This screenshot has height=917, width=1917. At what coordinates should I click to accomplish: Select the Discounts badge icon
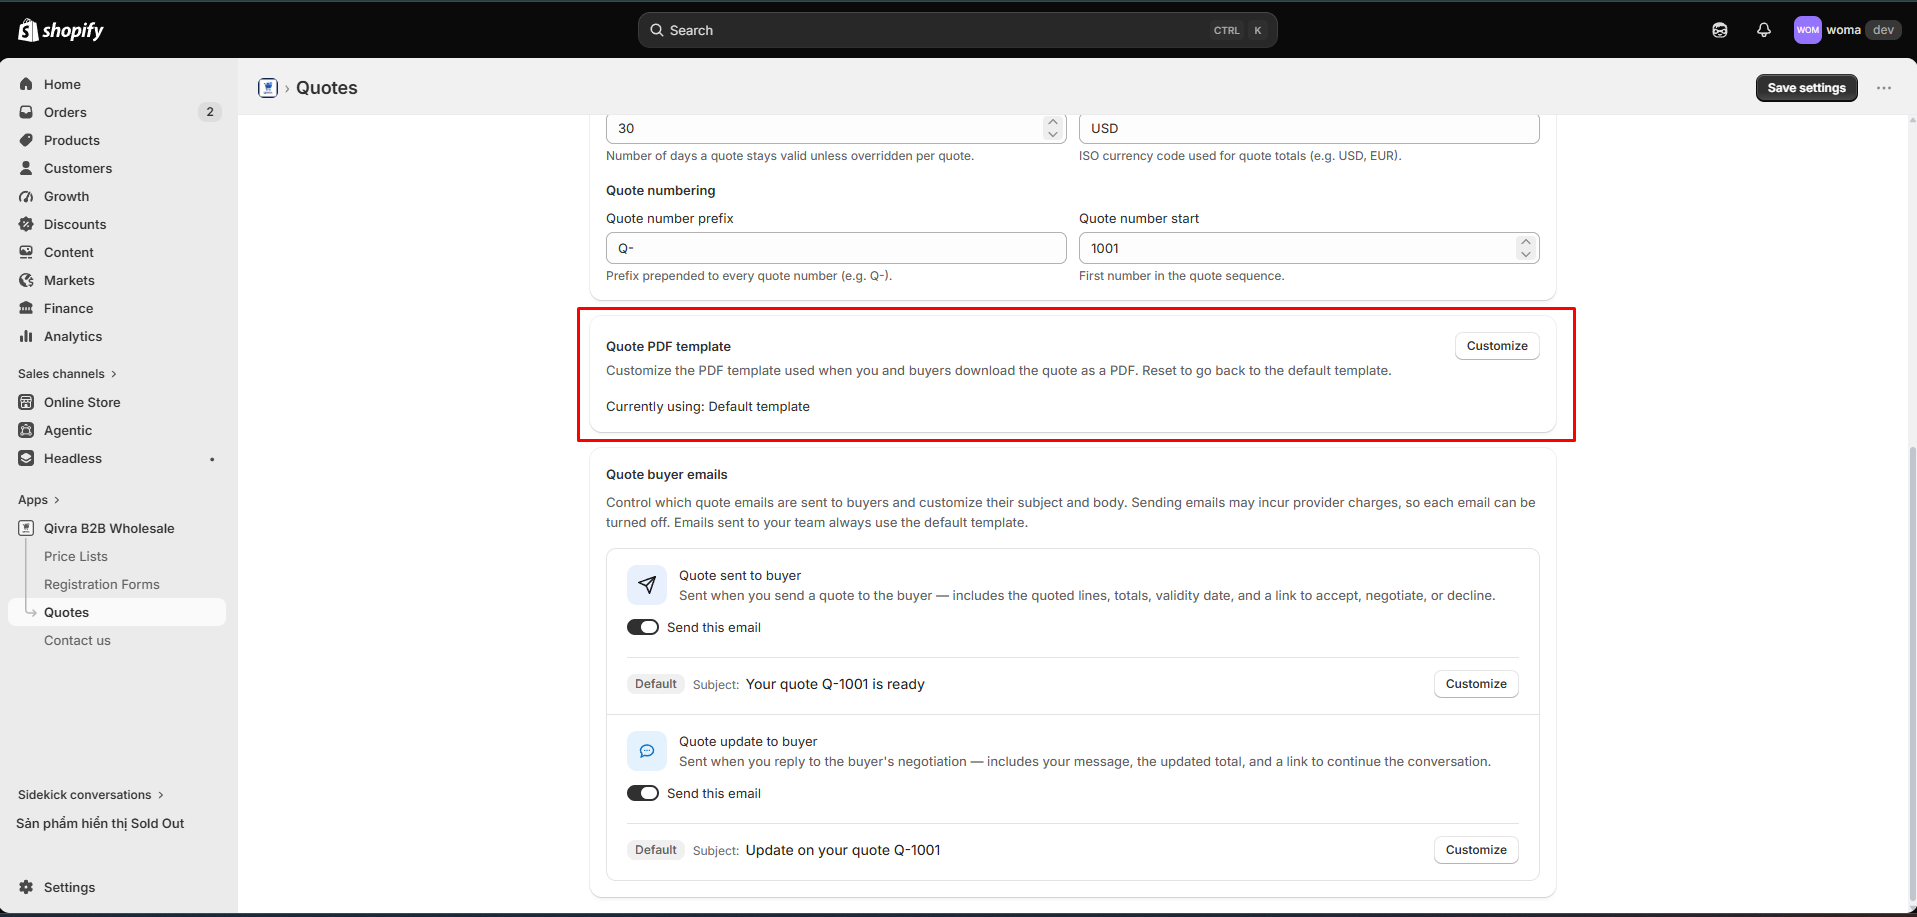tap(27, 224)
